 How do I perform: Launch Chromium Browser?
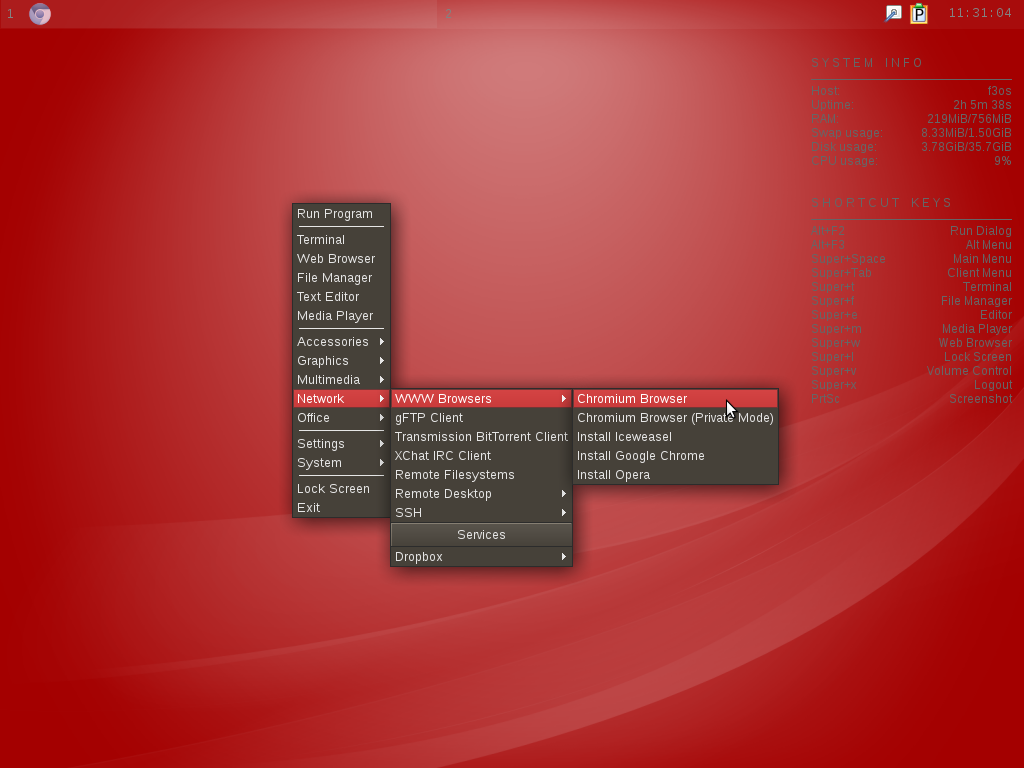point(675,398)
